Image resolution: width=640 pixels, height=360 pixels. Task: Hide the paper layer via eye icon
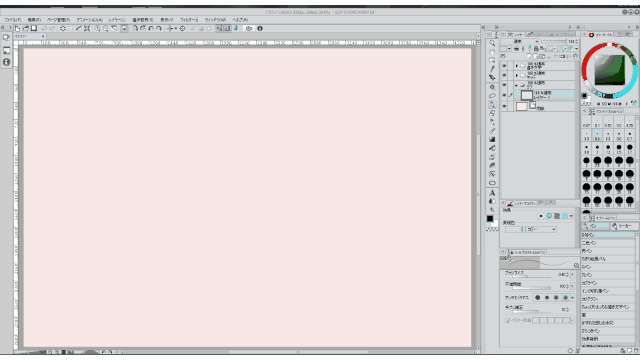(x=504, y=107)
